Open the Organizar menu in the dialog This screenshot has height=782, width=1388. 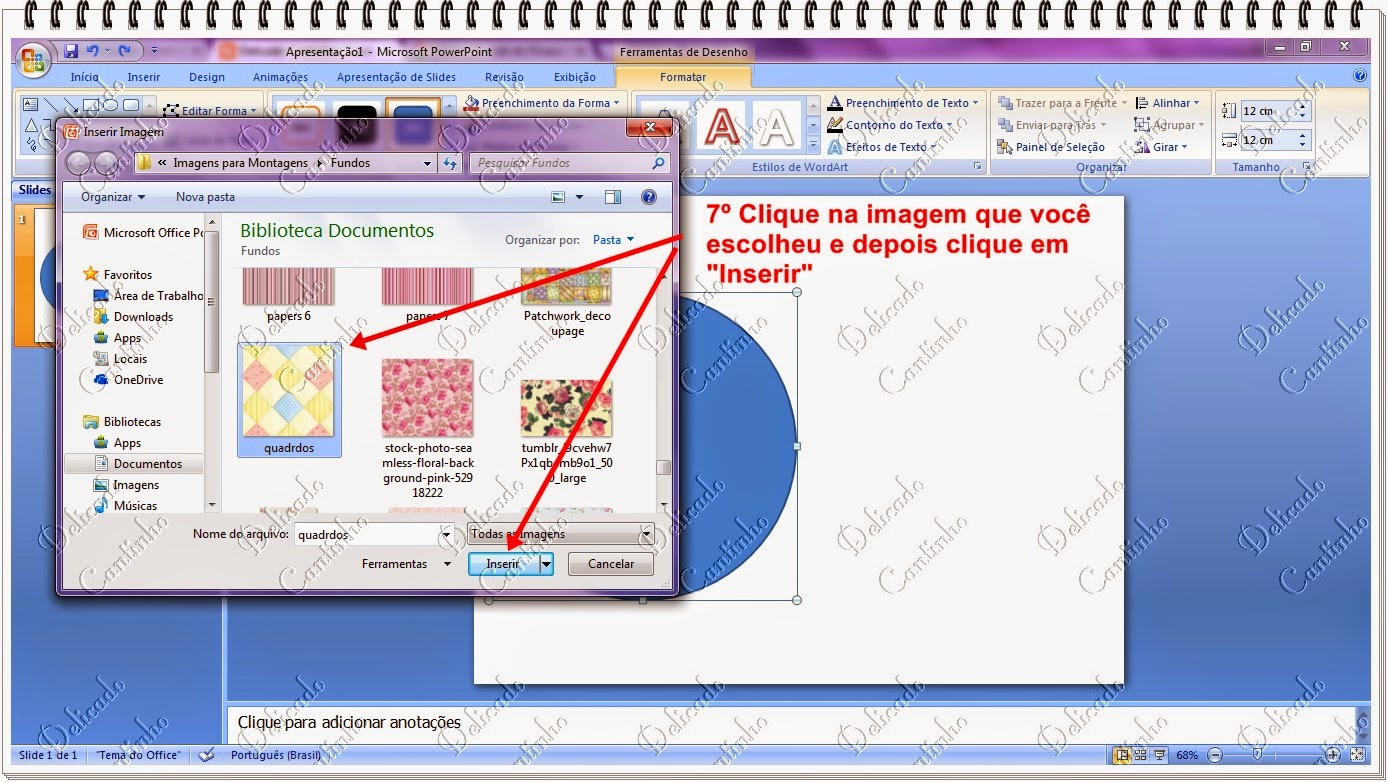(x=113, y=197)
